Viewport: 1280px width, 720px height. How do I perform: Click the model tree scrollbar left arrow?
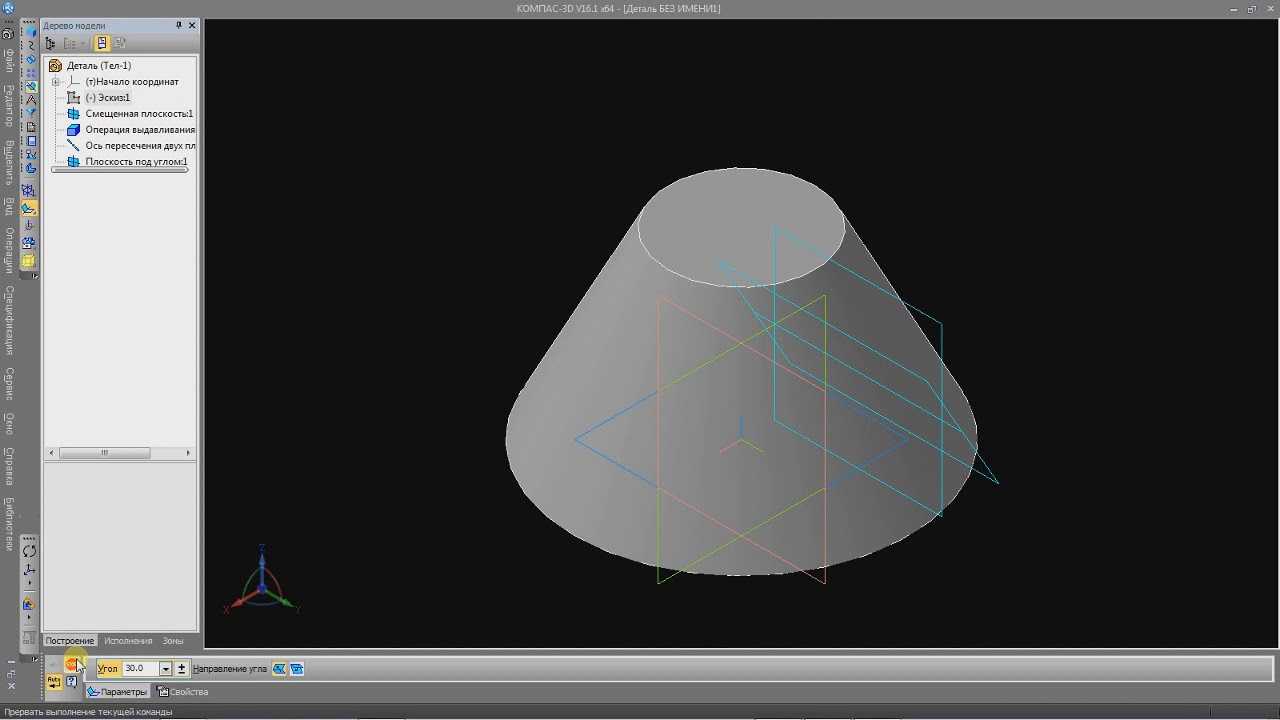[x=50, y=453]
